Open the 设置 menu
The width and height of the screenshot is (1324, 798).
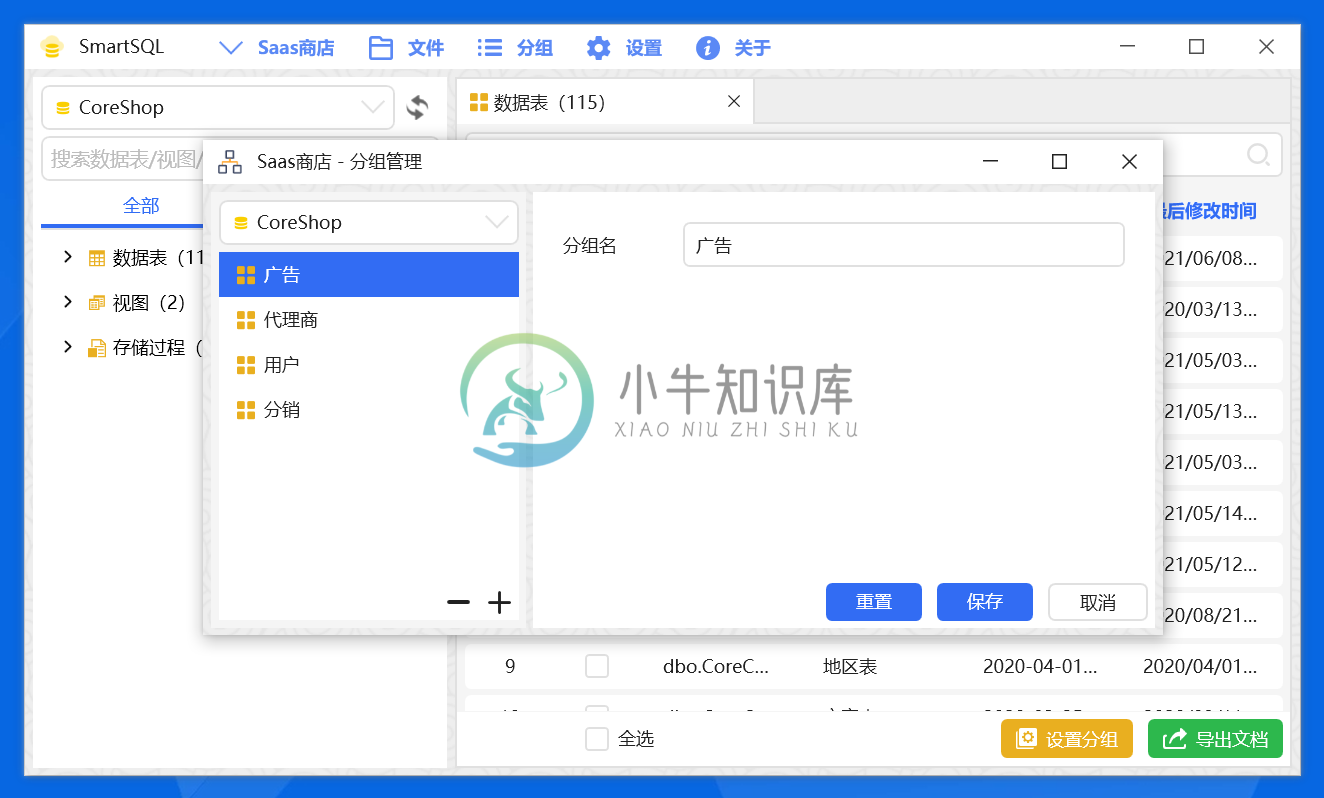tap(624, 48)
